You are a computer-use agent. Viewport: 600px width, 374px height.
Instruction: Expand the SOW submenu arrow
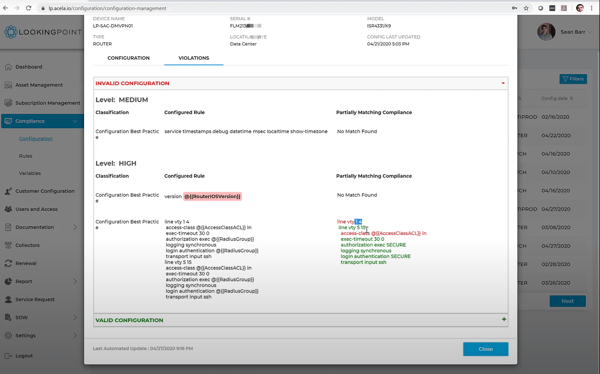click(x=75, y=317)
